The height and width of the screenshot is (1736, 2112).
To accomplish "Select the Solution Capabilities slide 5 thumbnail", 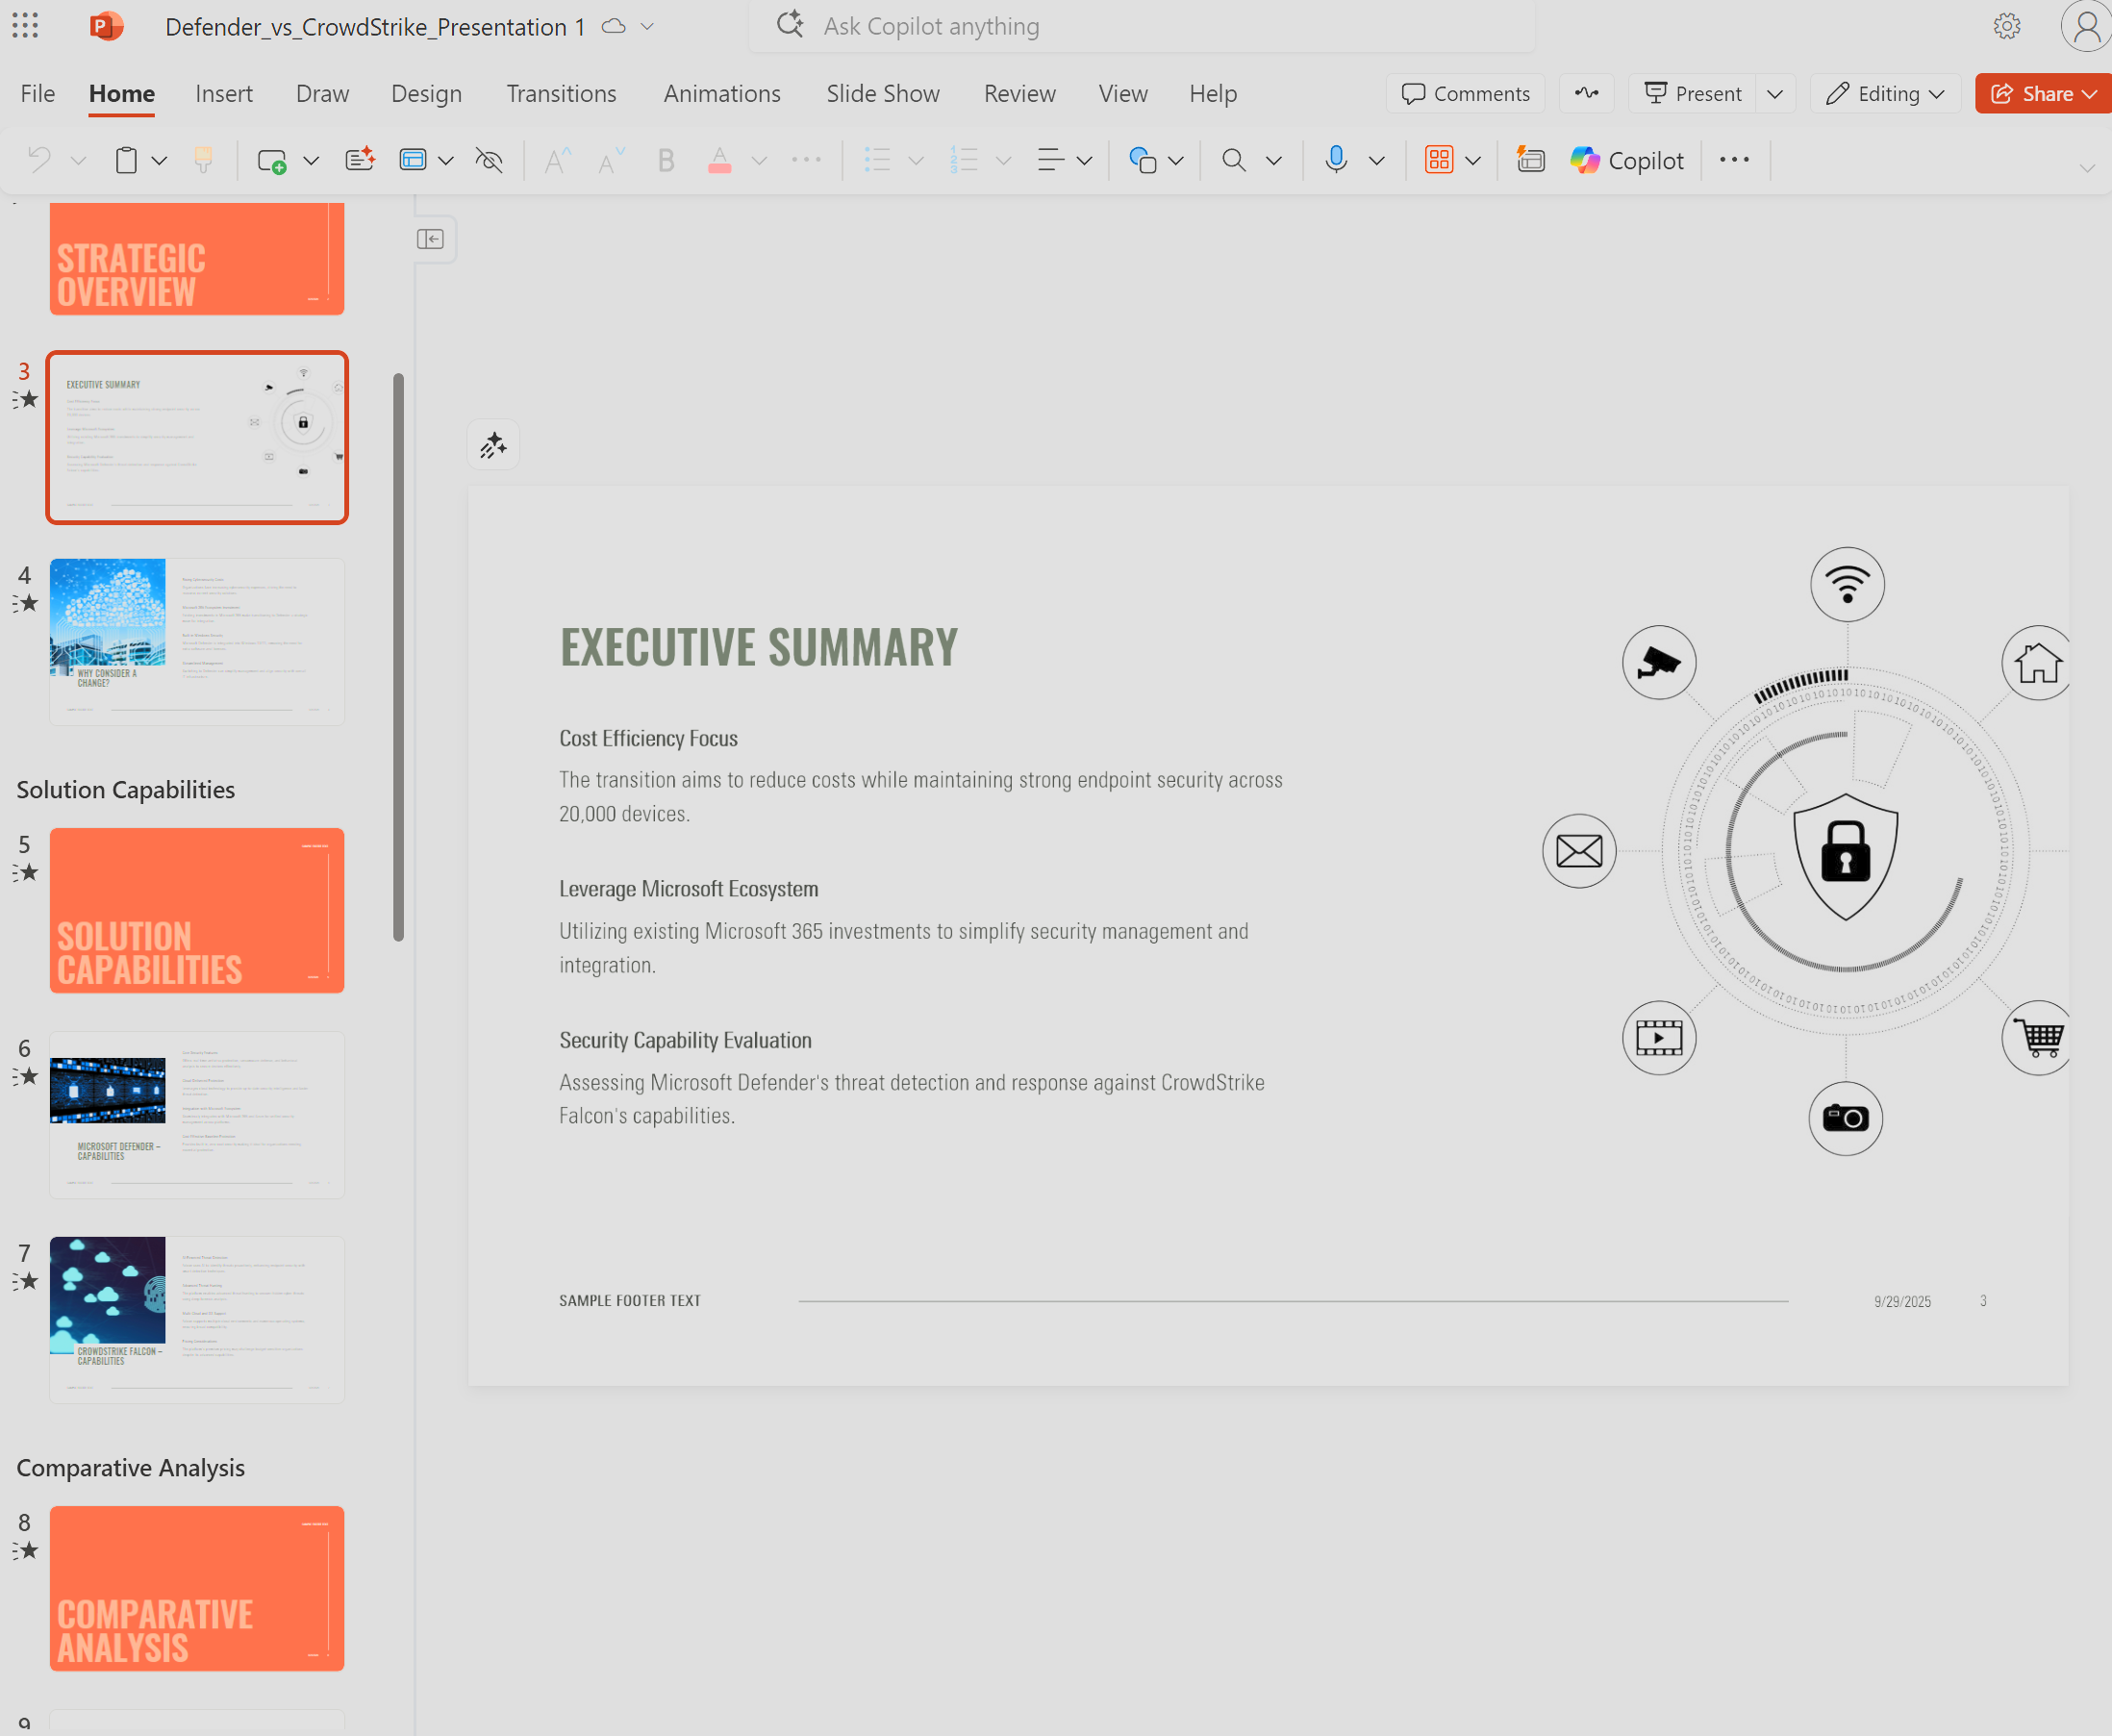I will coord(197,910).
